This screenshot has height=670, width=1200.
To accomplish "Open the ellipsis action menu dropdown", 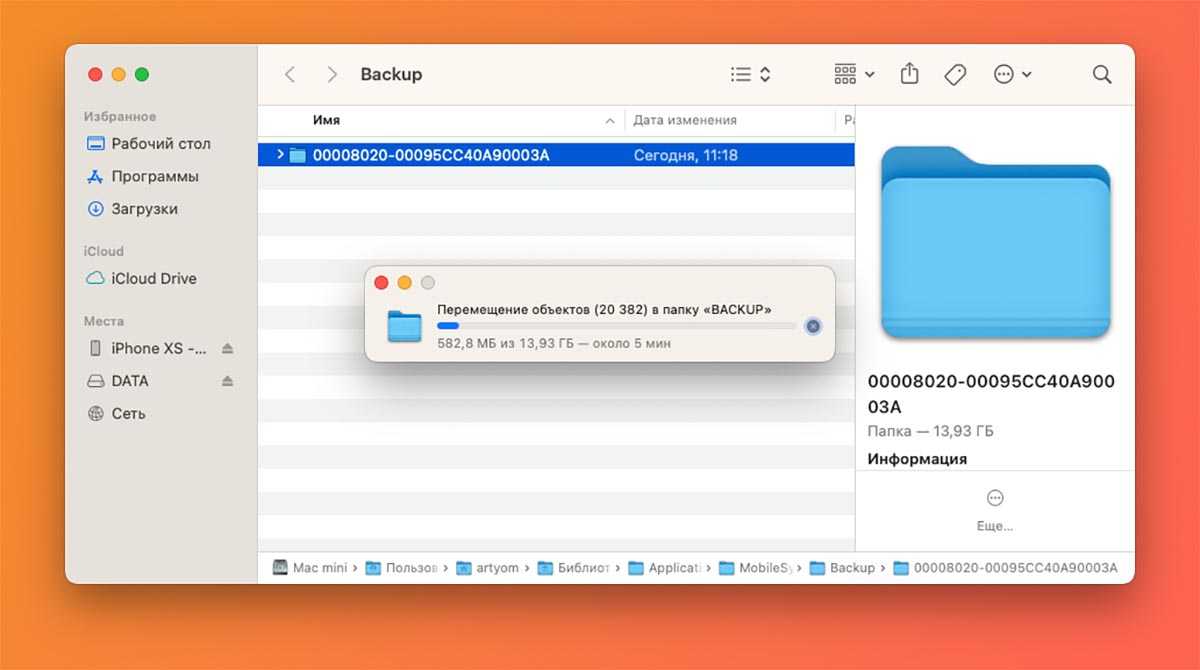I will [1012, 74].
